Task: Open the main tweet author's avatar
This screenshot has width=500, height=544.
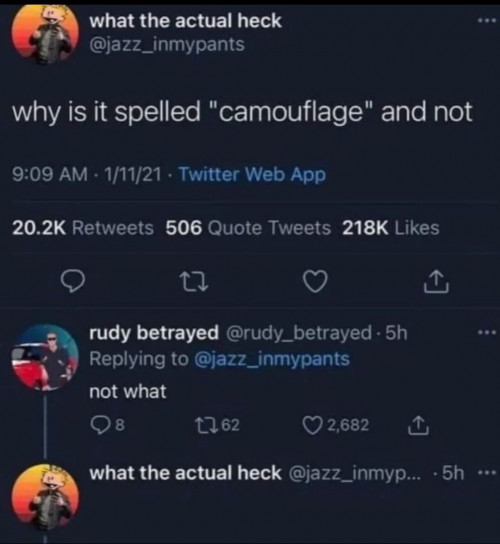Action: pyautogui.click(x=45, y=33)
